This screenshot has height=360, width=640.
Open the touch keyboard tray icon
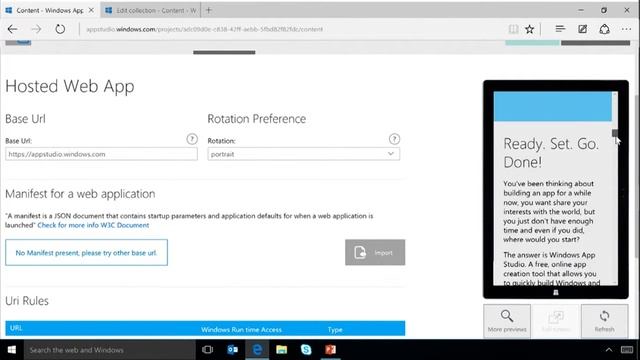pos(627,350)
